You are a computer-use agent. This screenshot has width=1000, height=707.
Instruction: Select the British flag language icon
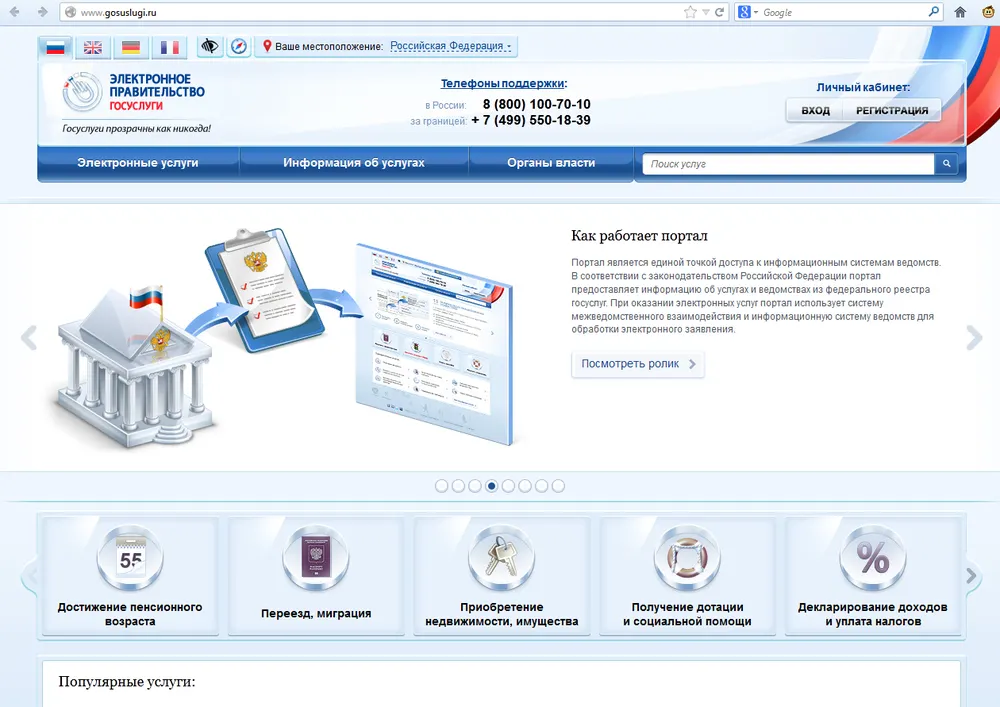point(93,47)
